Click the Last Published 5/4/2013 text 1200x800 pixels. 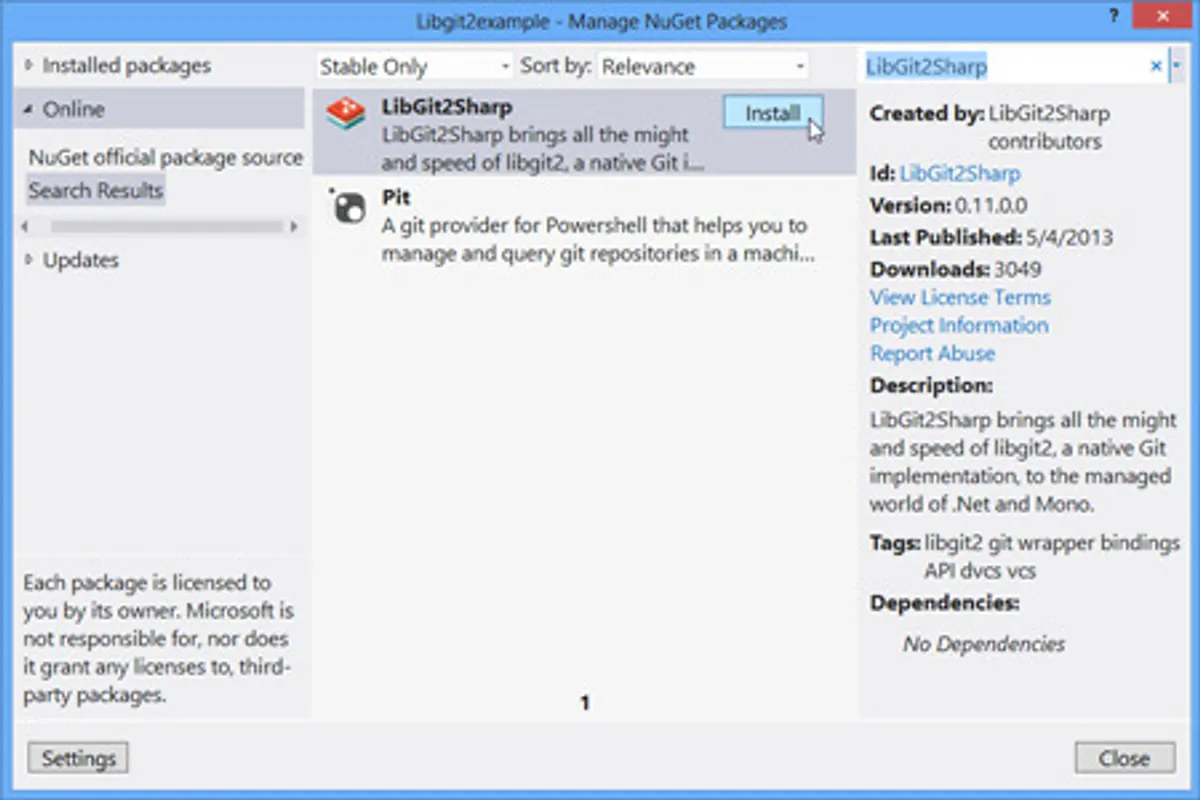pyautogui.click(x=991, y=237)
